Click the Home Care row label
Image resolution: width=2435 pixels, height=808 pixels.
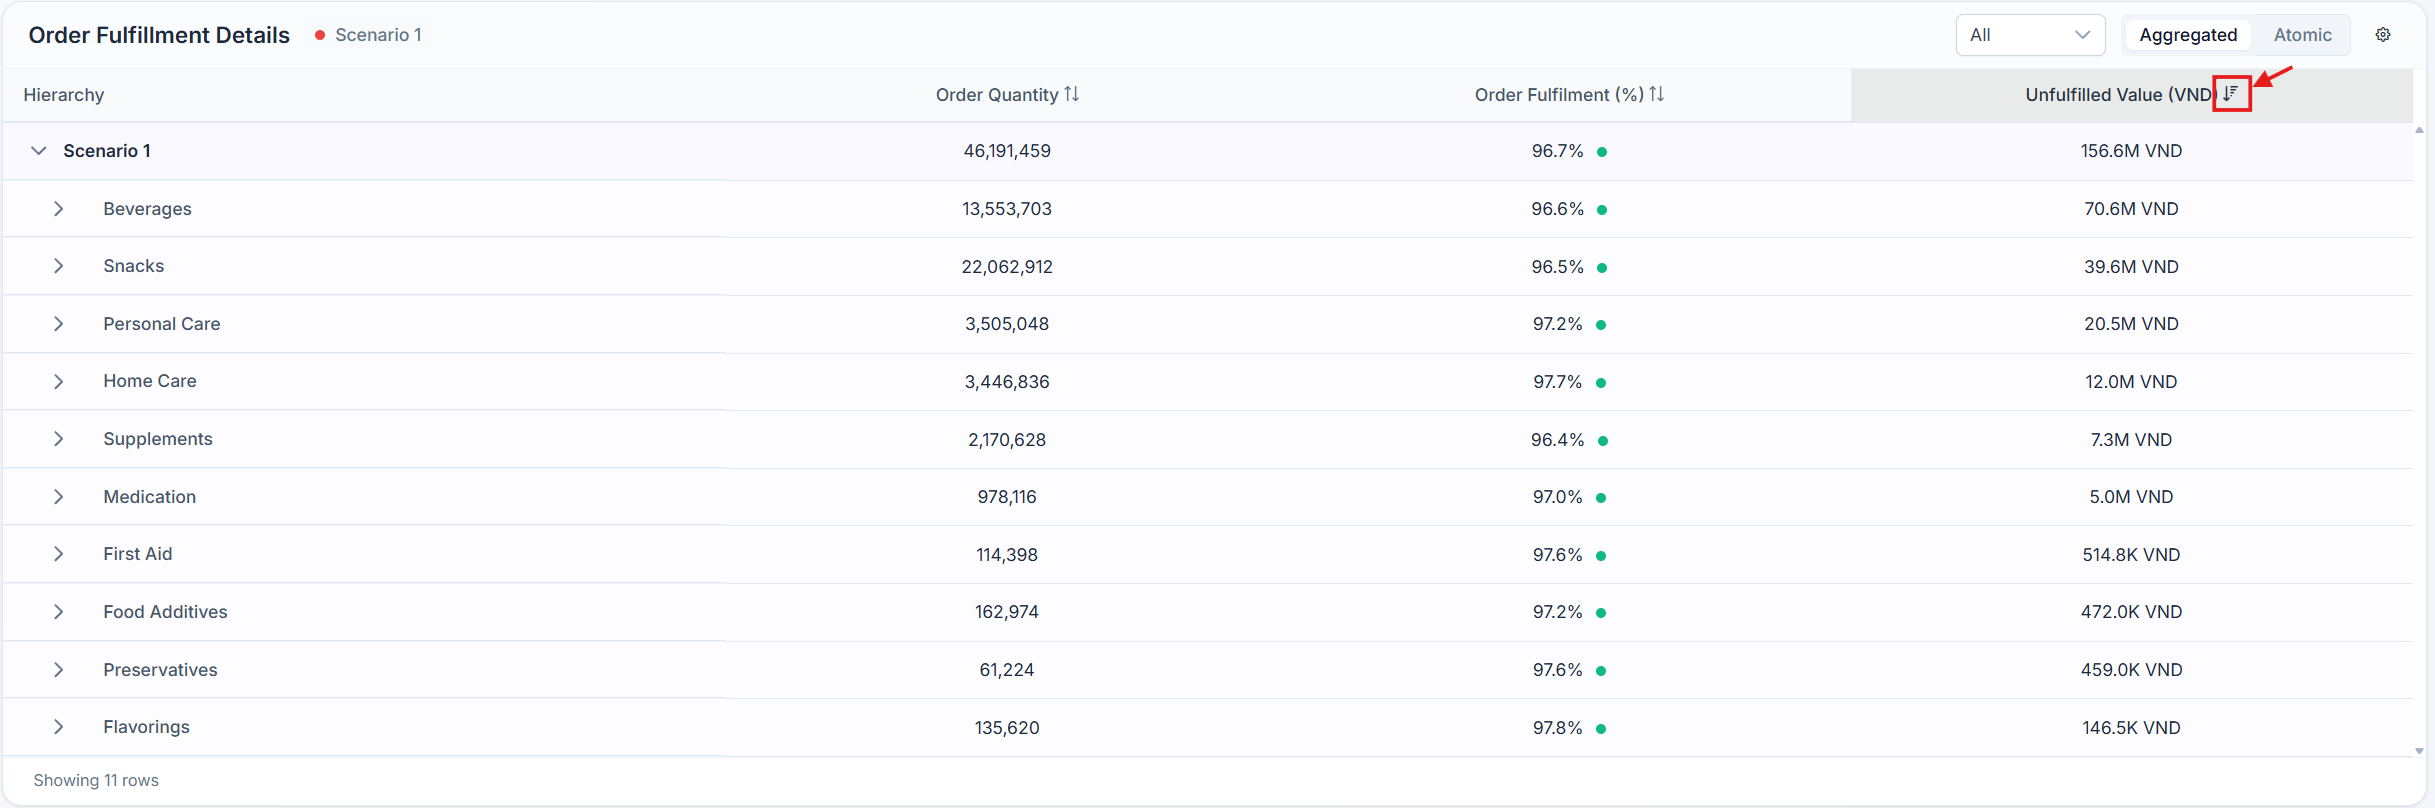(x=150, y=381)
